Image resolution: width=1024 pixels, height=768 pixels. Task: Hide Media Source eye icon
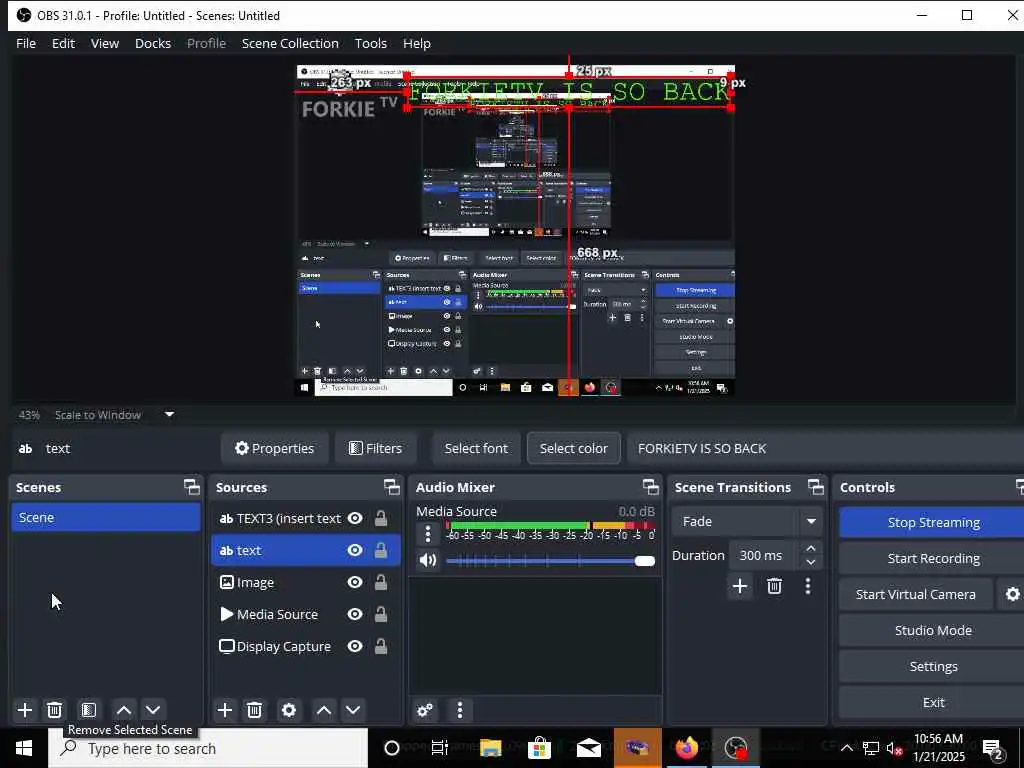point(355,614)
